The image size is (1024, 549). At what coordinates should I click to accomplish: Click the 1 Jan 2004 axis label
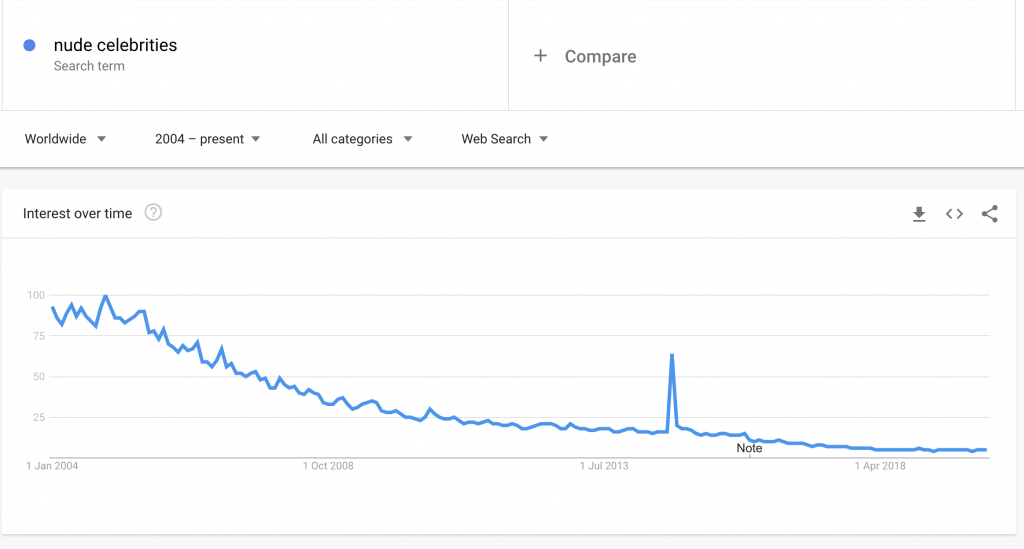coord(52,466)
